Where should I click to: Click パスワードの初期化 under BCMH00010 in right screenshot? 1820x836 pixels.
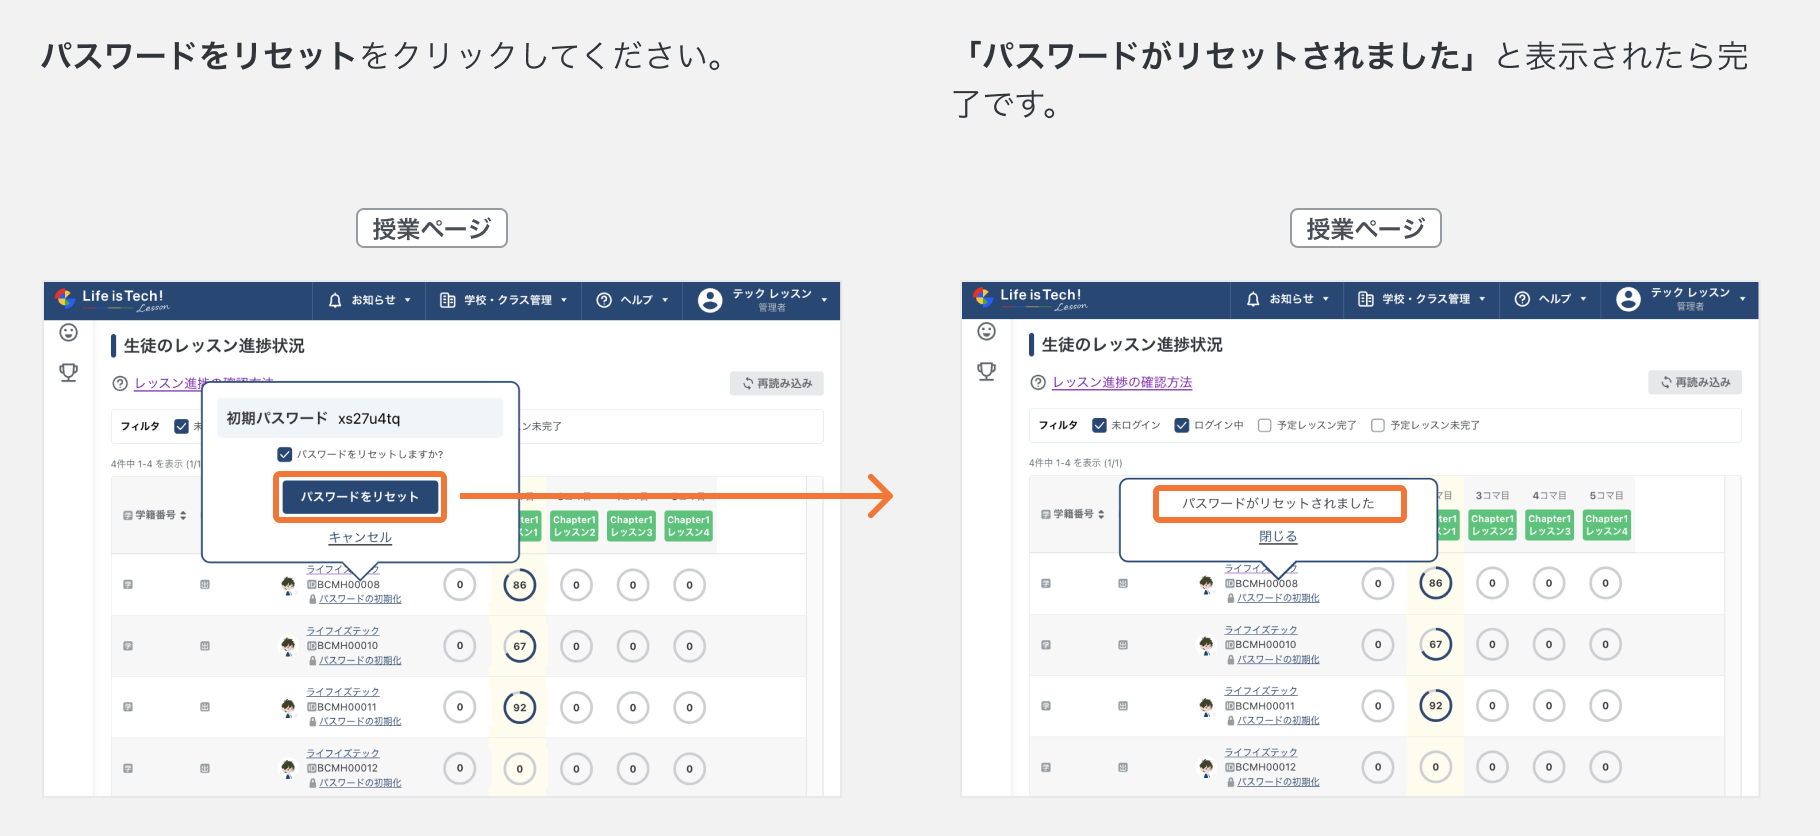click(x=1278, y=660)
